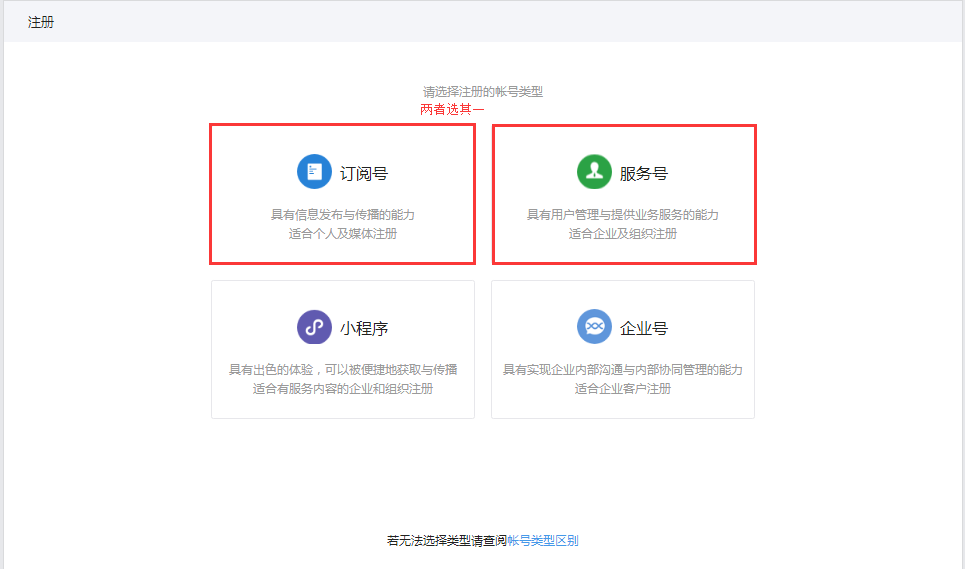Click the purple 小程序 icon
This screenshot has width=965, height=569.
tap(314, 327)
